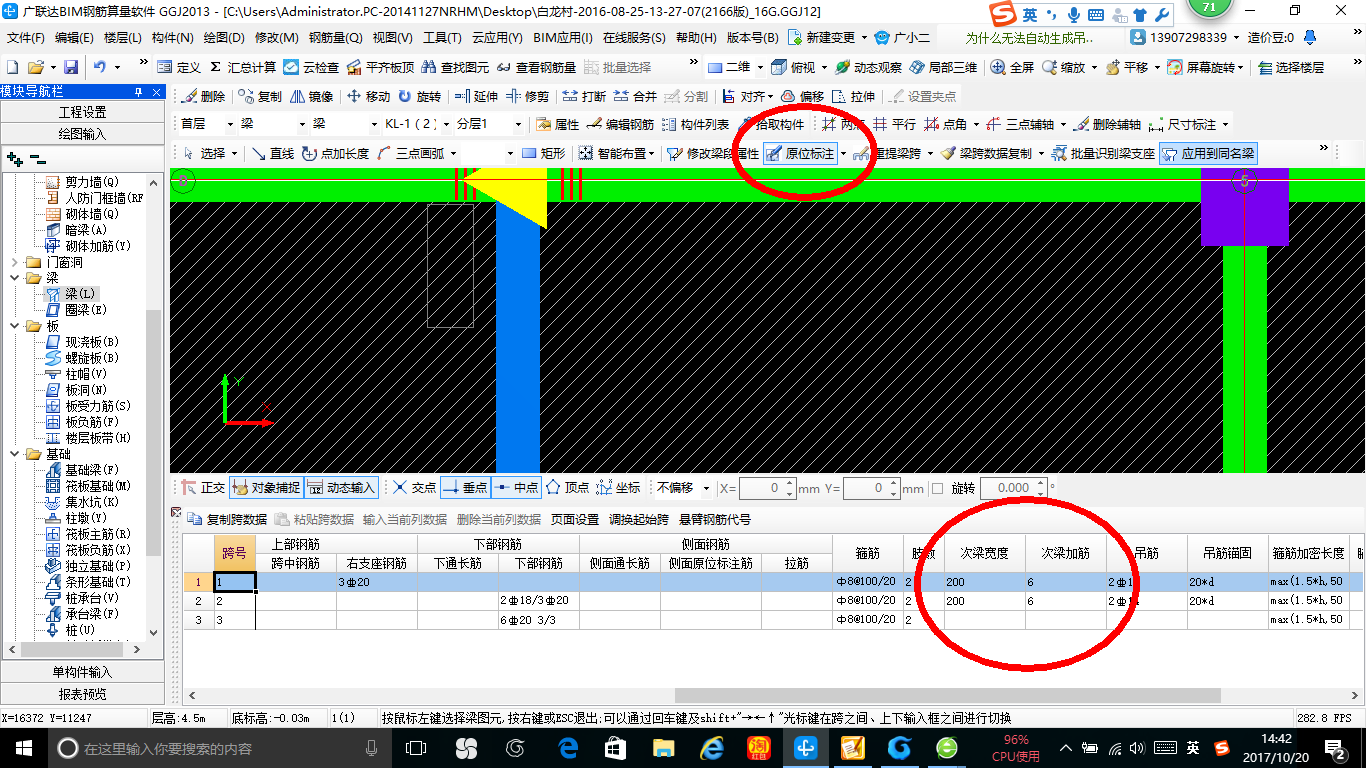Viewport: 1366px width, 768px height.
Task: Open the 钢筋量(Q) menu
Action: pyautogui.click(x=335, y=37)
